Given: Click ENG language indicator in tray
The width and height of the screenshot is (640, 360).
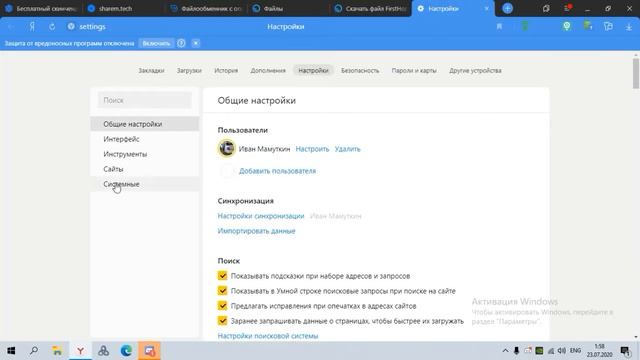Looking at the screenshot, I should 575,351.
